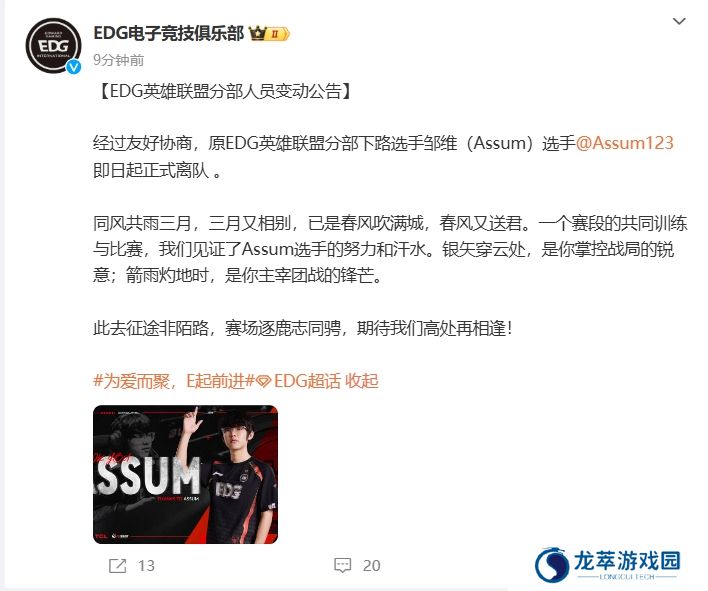Open the EDG电子竞技俱乐部 profile name
The height and width of the screenshot is (591, 708).
click(168, 33)
